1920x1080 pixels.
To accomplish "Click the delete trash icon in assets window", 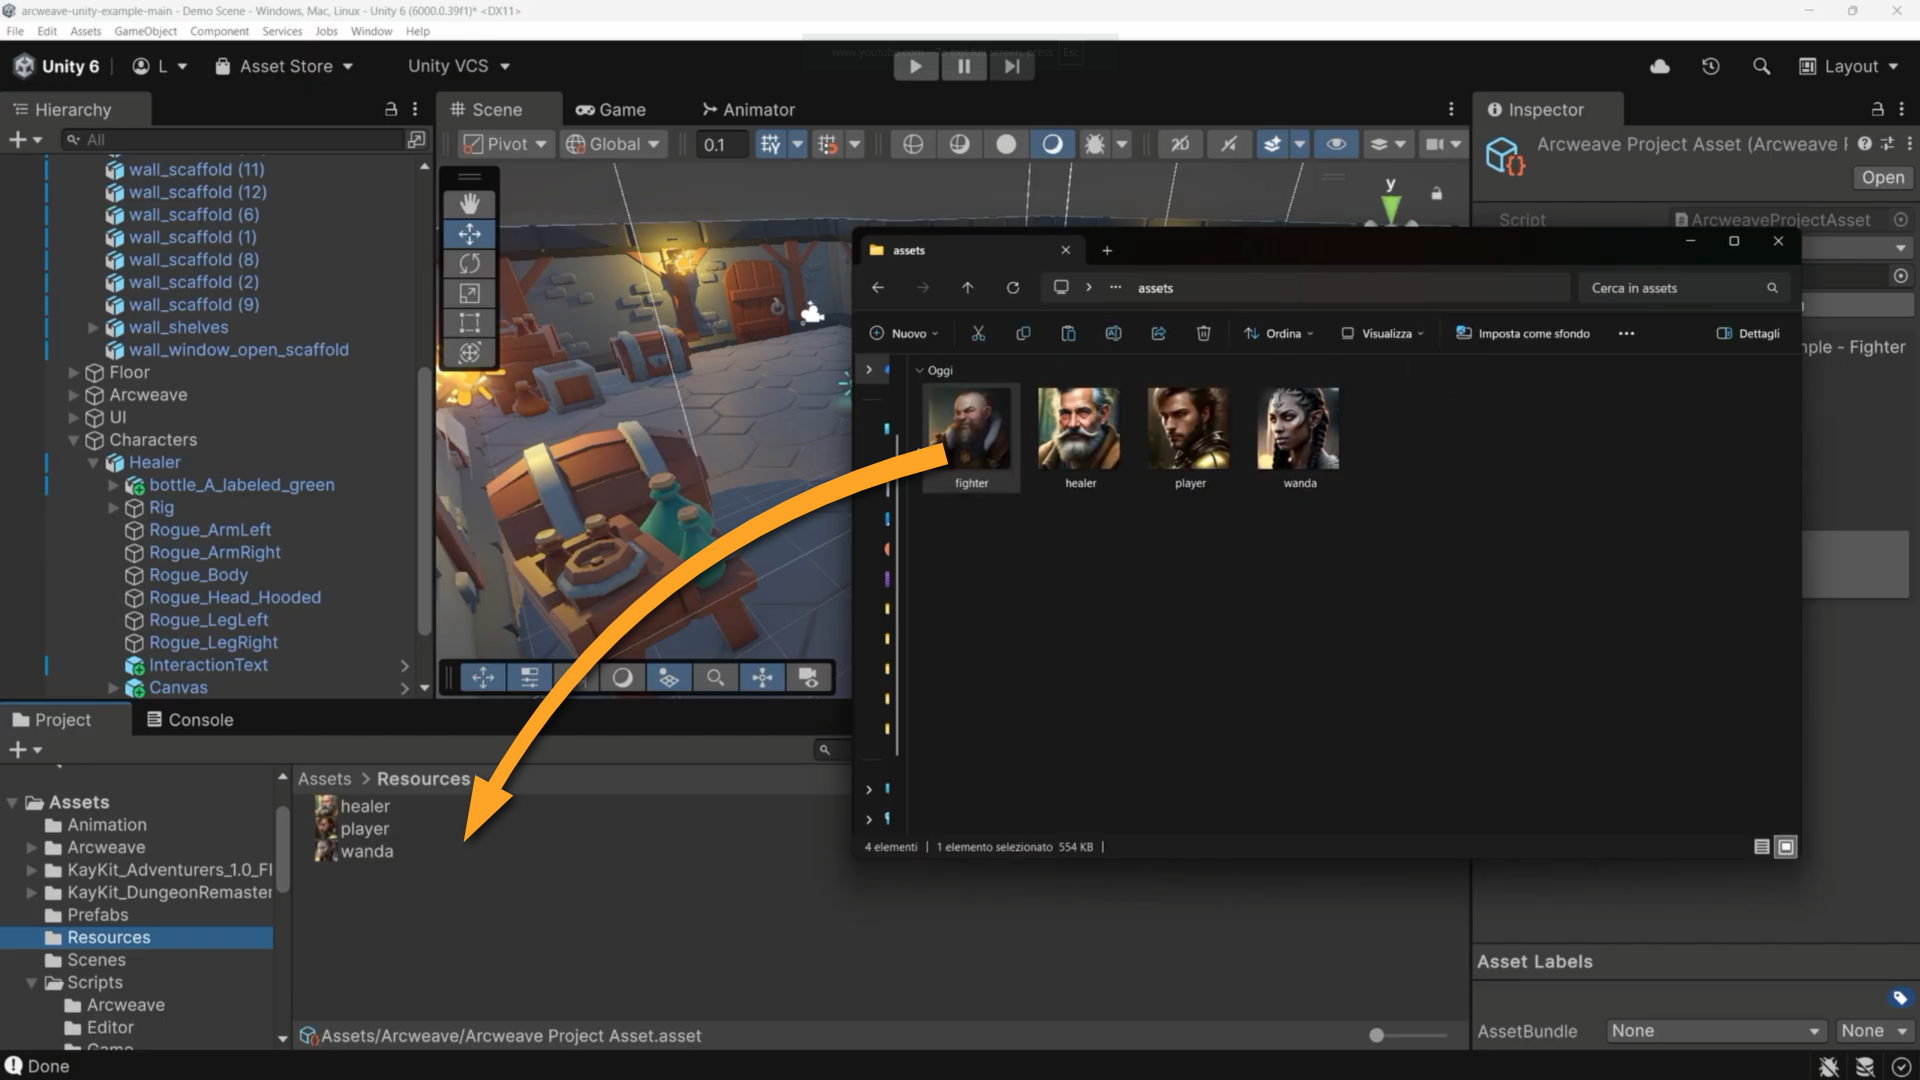I will click(1203, 333).
